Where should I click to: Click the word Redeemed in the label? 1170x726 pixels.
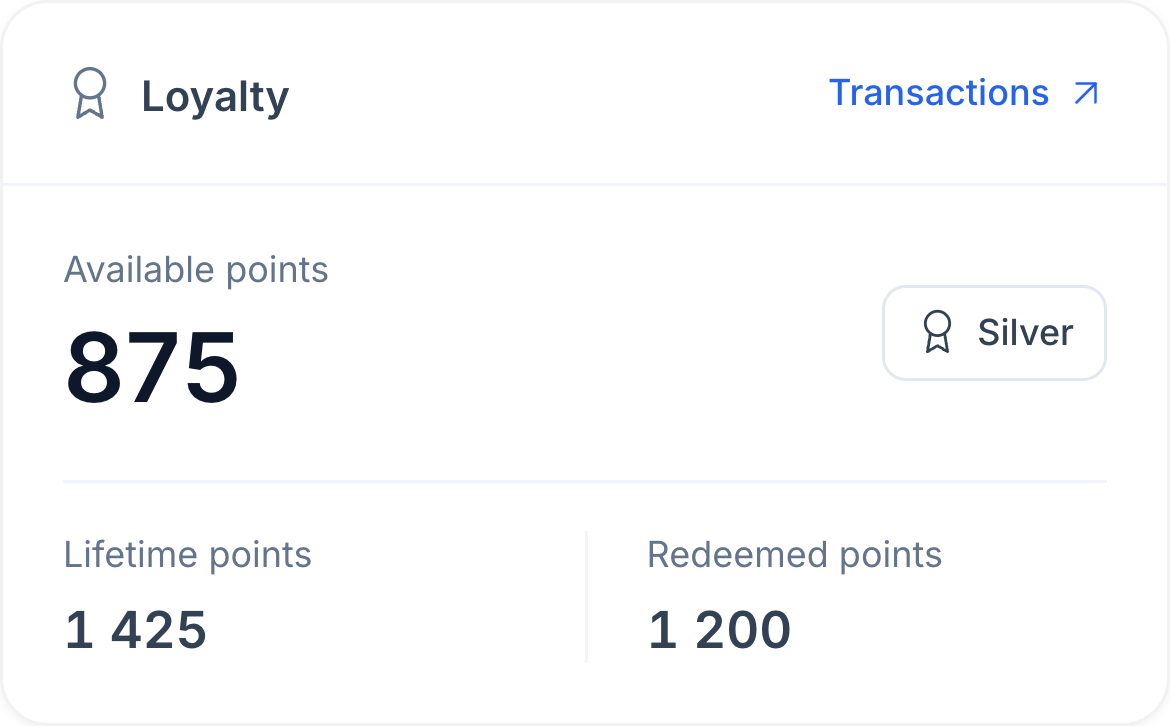tap(738, 555)
